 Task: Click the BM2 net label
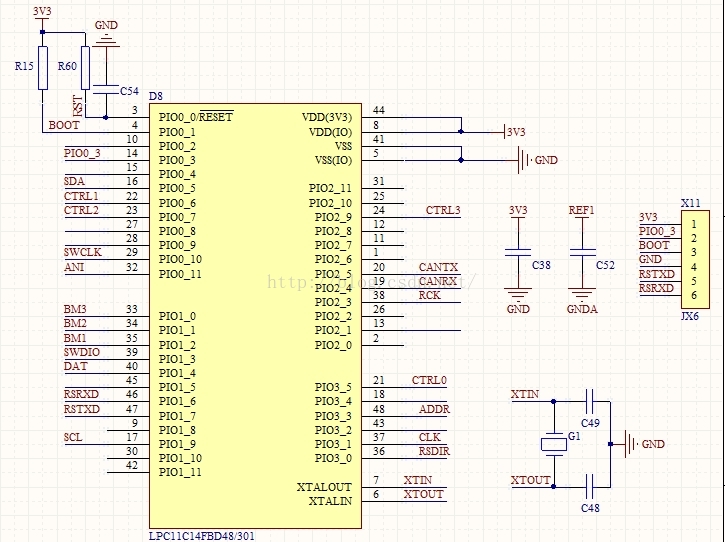(x=75, y=323)
